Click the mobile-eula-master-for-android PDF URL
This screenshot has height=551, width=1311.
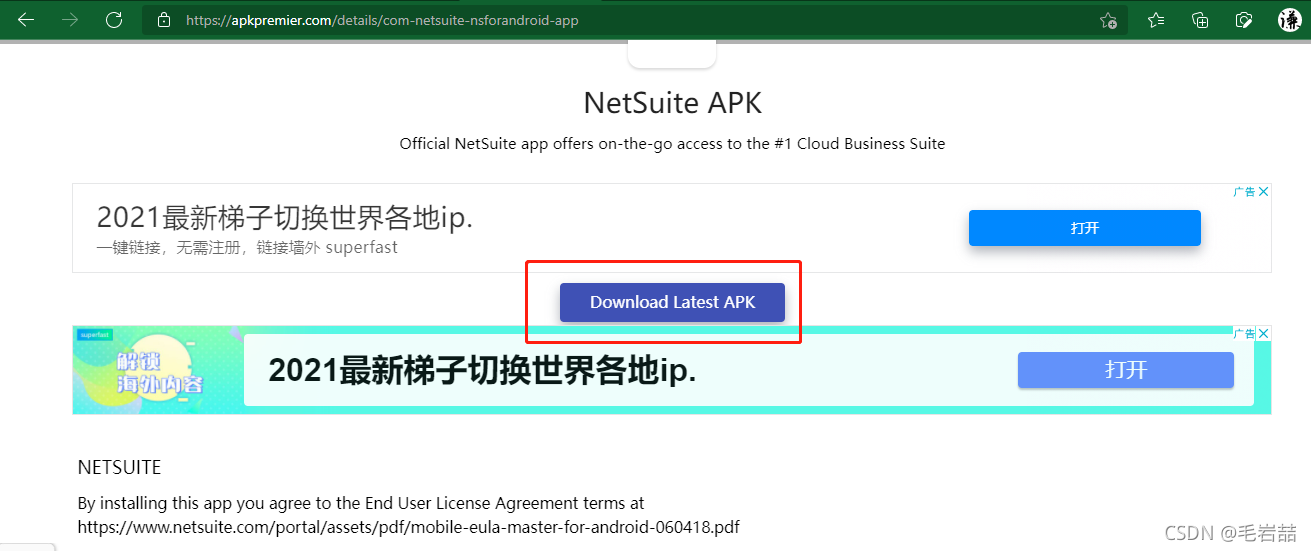tap(409, 526)
